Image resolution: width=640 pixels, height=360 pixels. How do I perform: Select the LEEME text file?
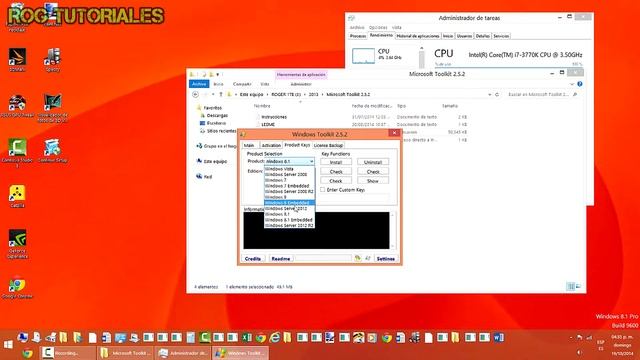click(268, 124)
